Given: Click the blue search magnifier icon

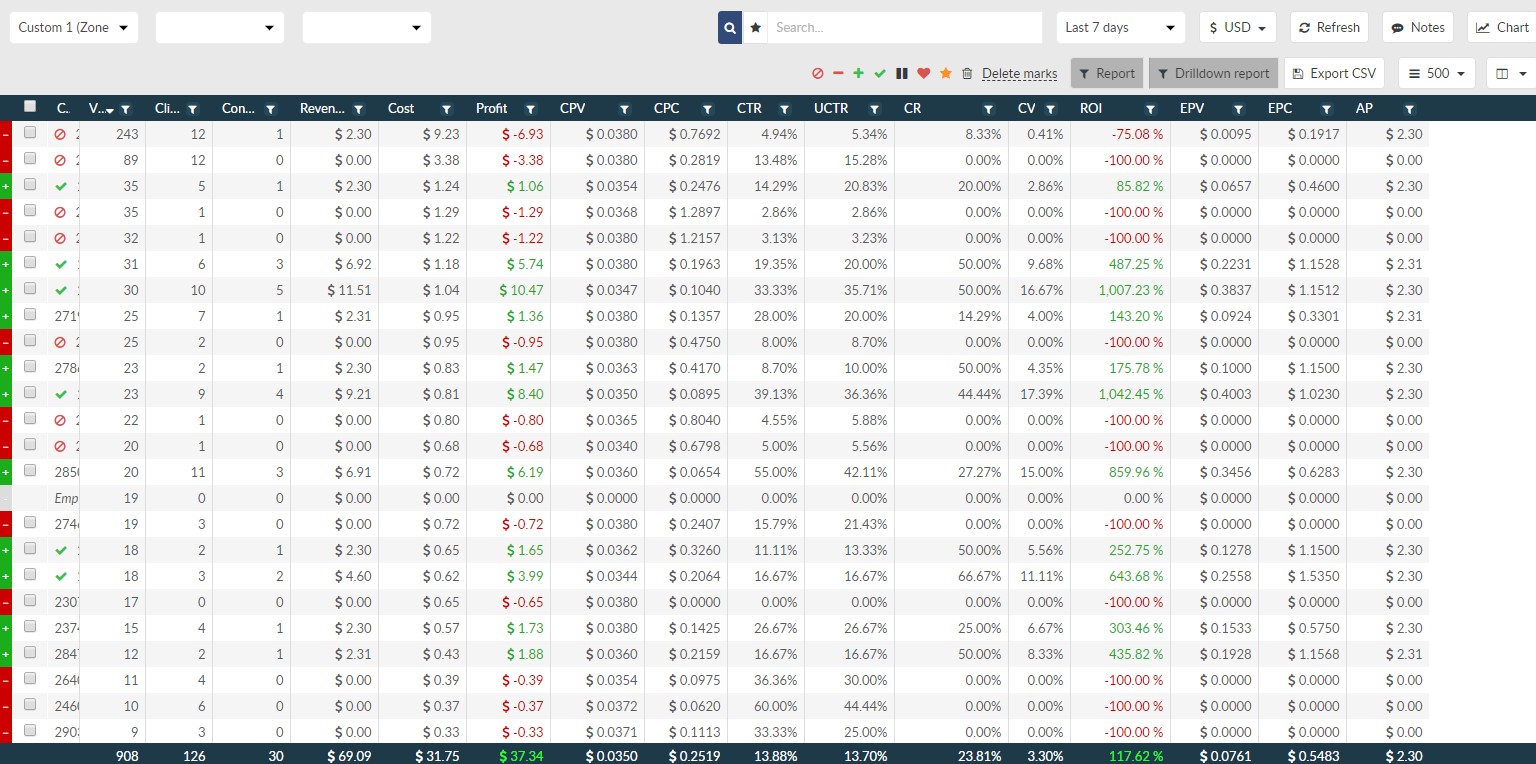Looking at the screenshot, I should point(730,28).
